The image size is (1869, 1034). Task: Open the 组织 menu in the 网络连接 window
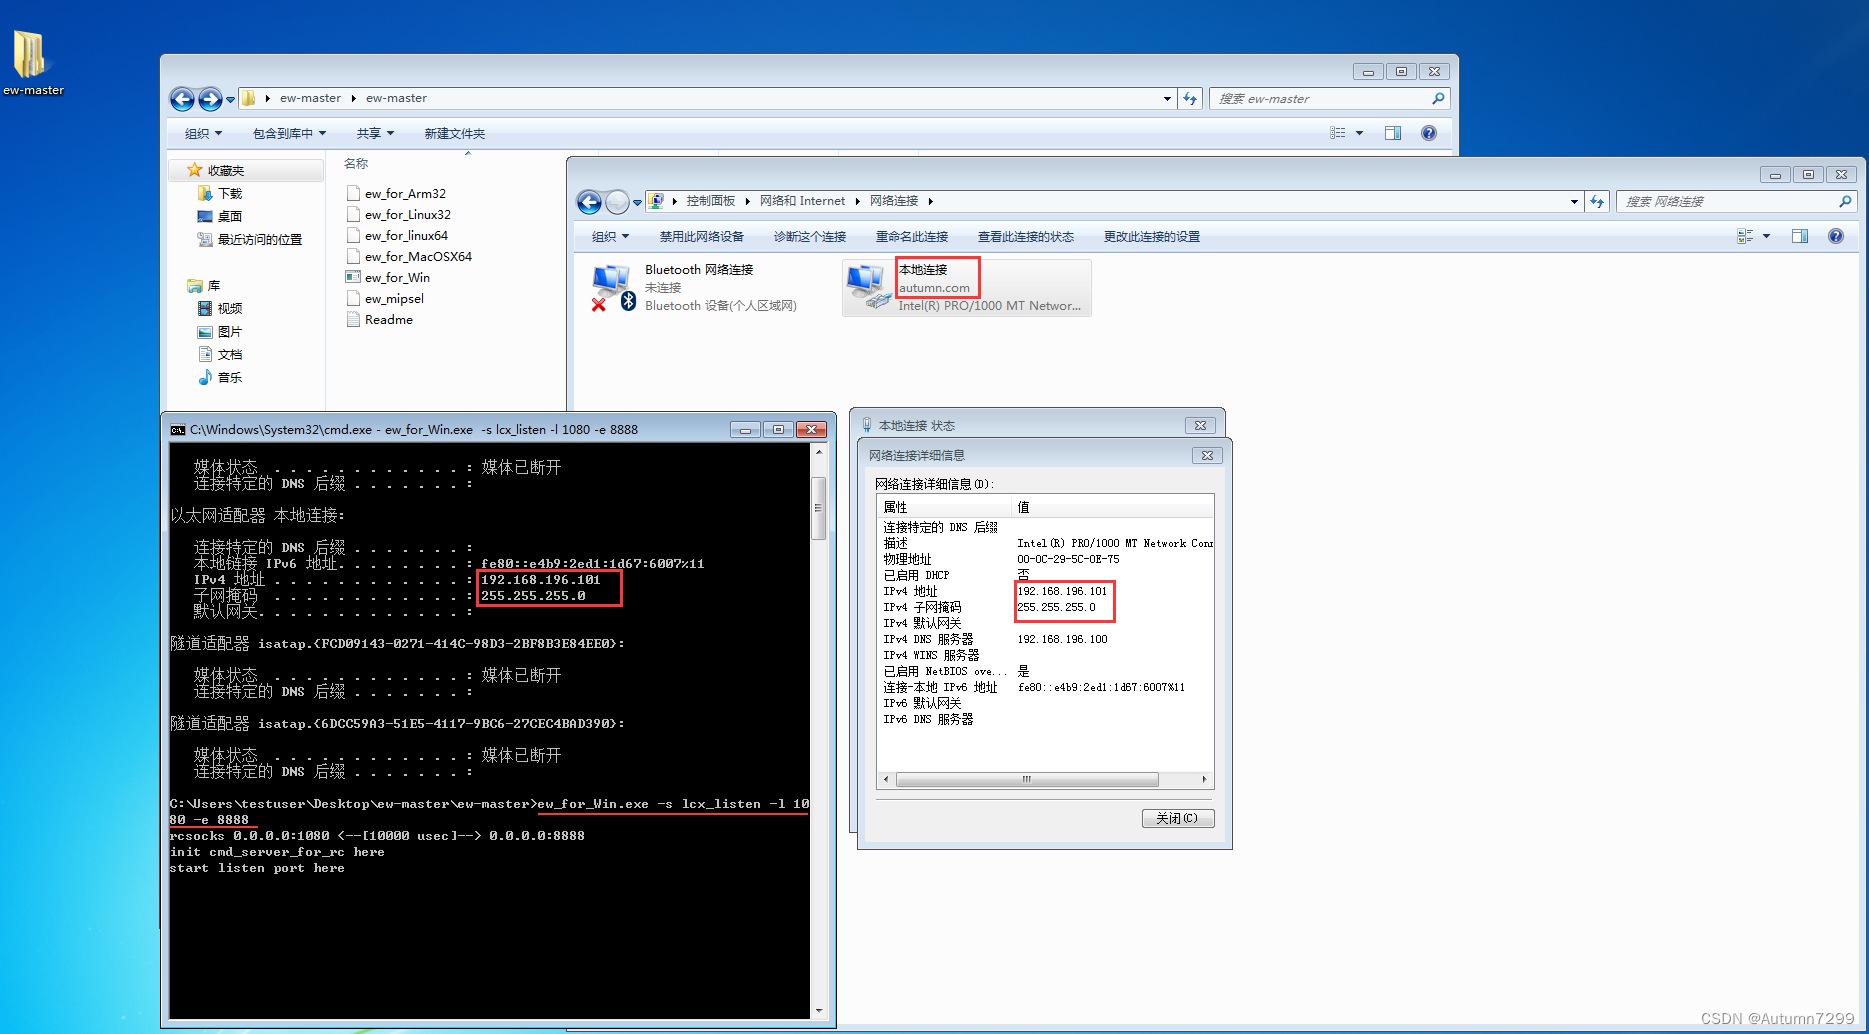(x=610, y=237)
